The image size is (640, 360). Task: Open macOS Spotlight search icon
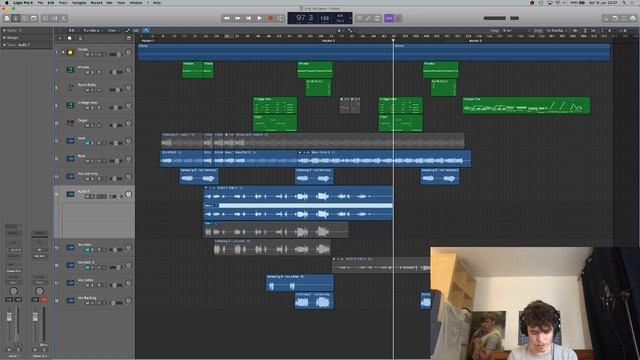pyautogui.click(x=623, y=2)
